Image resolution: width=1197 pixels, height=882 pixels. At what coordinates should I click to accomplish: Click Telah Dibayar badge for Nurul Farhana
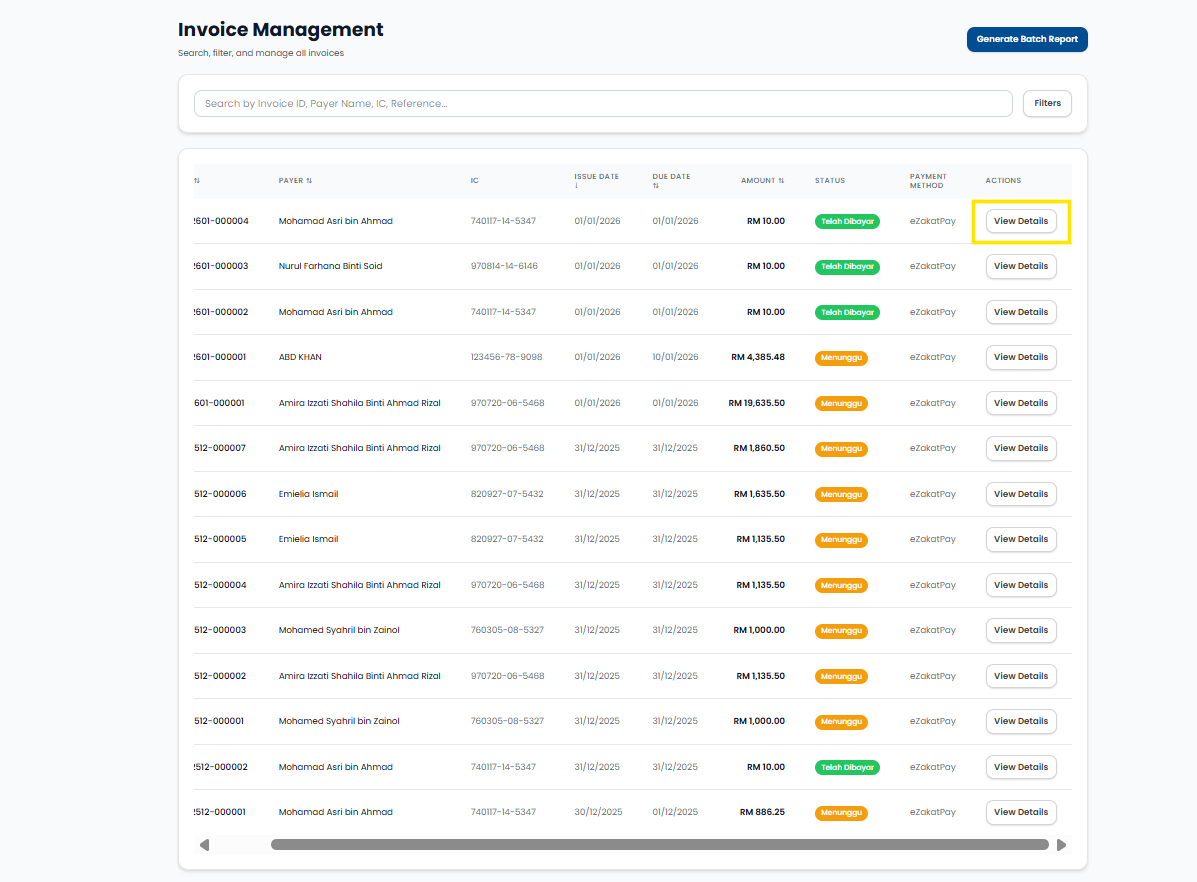tap(847, 267)
